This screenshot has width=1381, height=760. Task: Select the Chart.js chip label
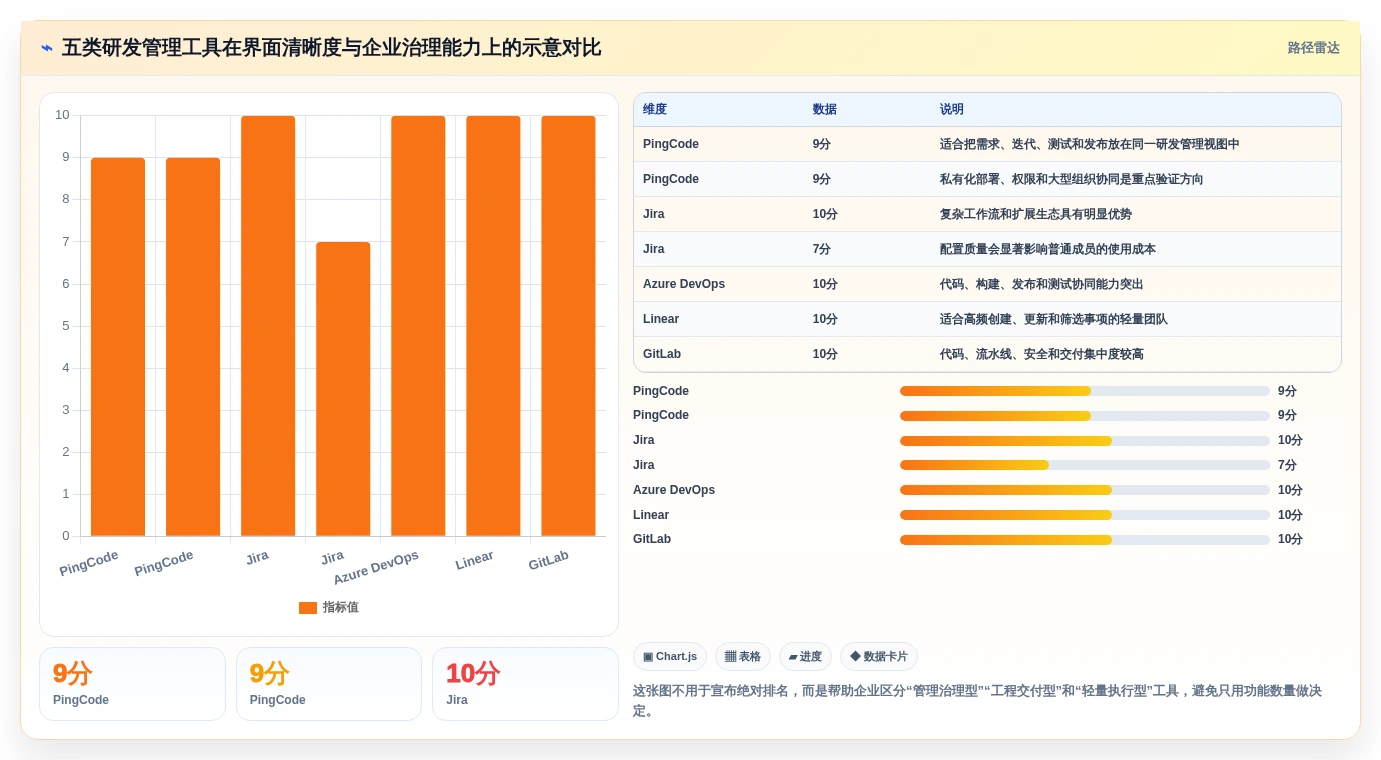[676, 657]
